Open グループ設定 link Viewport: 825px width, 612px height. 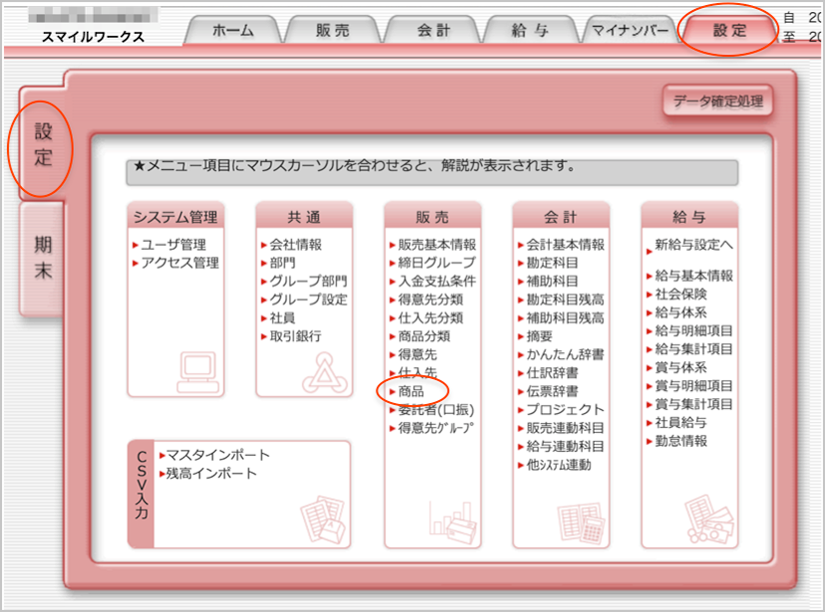click(x=308, y=299)
